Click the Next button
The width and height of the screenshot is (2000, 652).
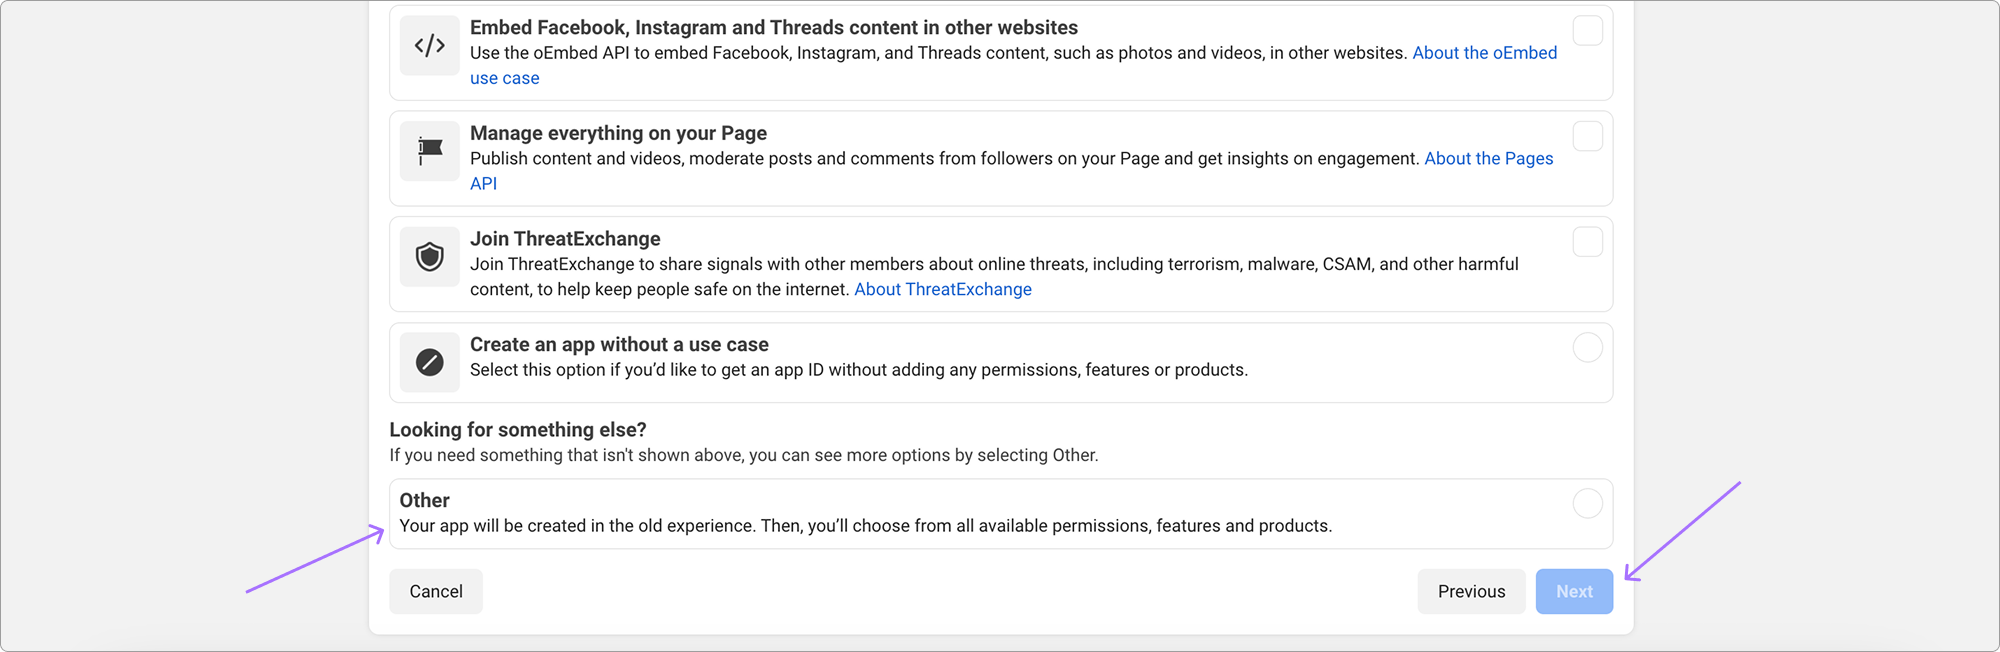click(x=1574, y=591)
